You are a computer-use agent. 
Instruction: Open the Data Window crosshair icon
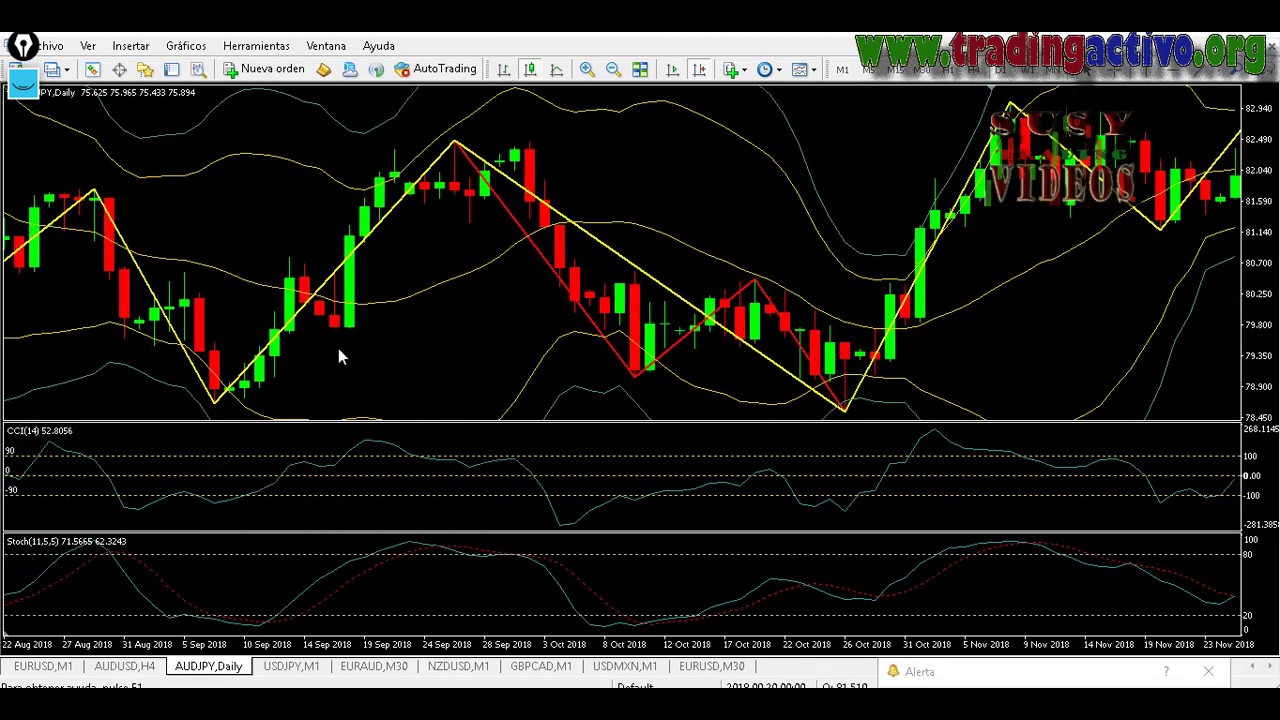click(x=119, y=69)
